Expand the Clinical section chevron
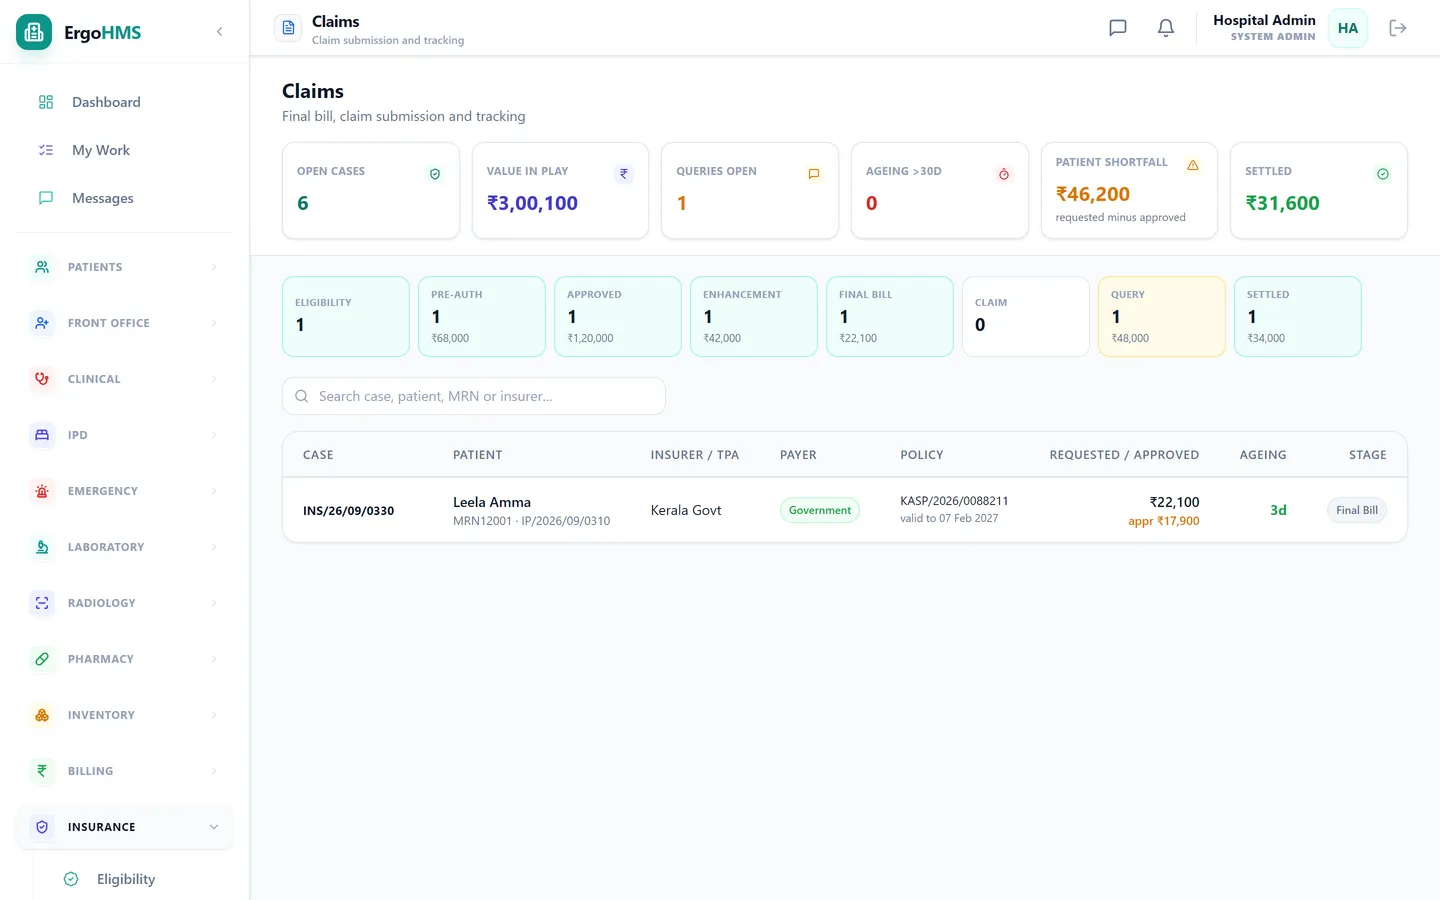 tap(214, 379)
